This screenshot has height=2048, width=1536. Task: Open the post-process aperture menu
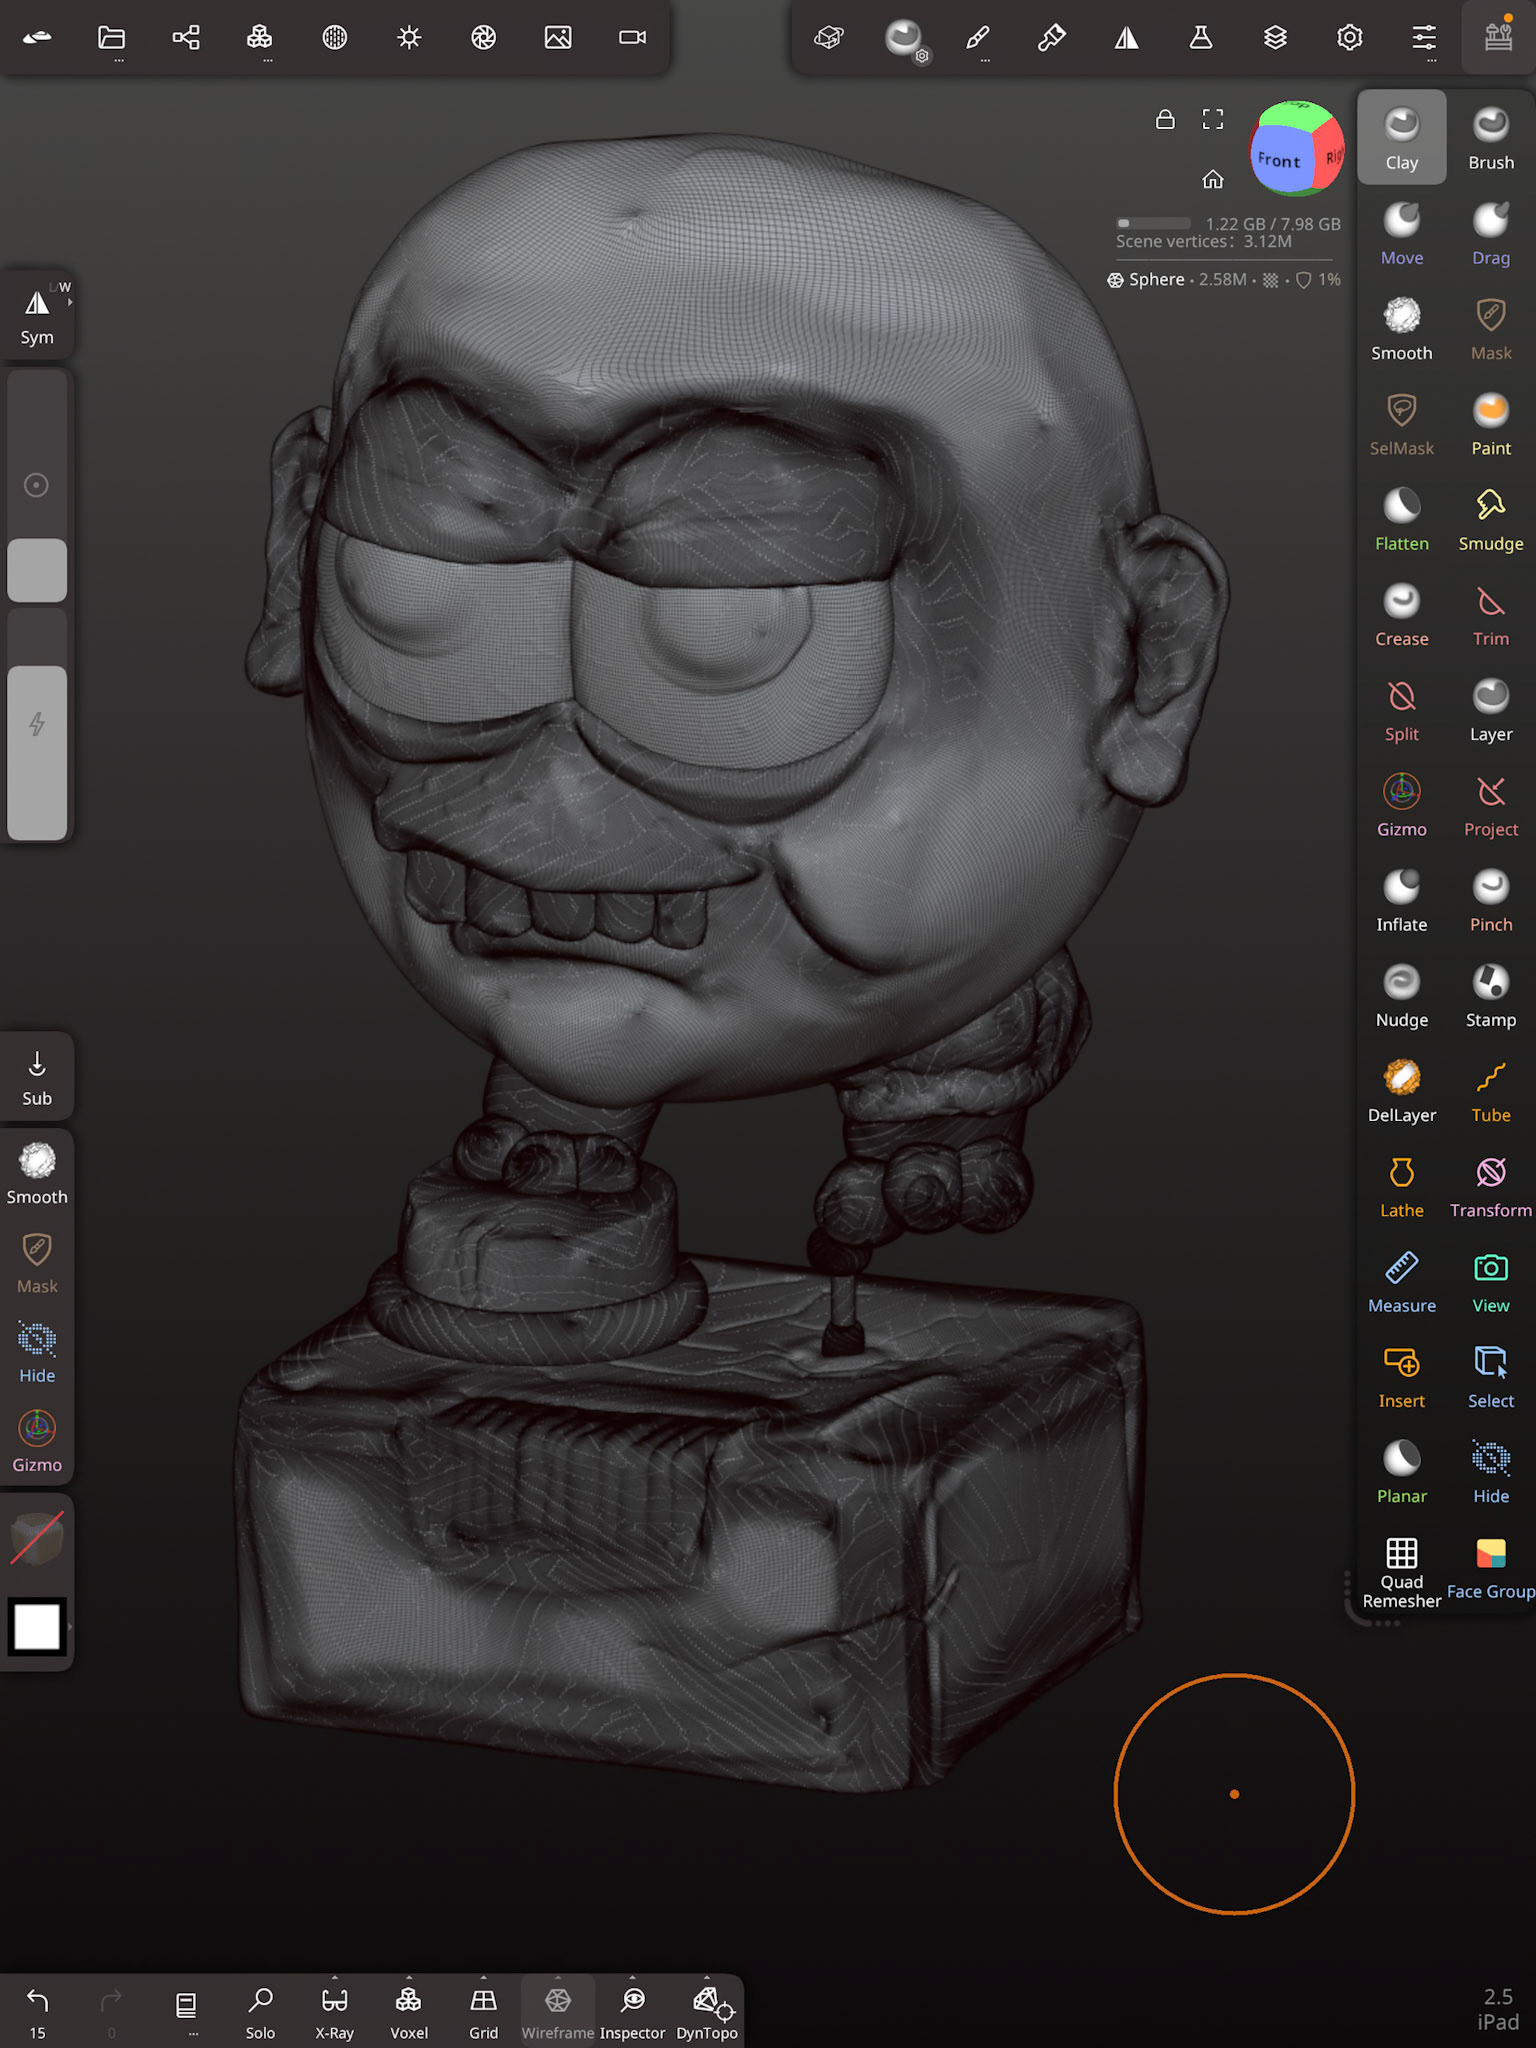pos(483,38)
